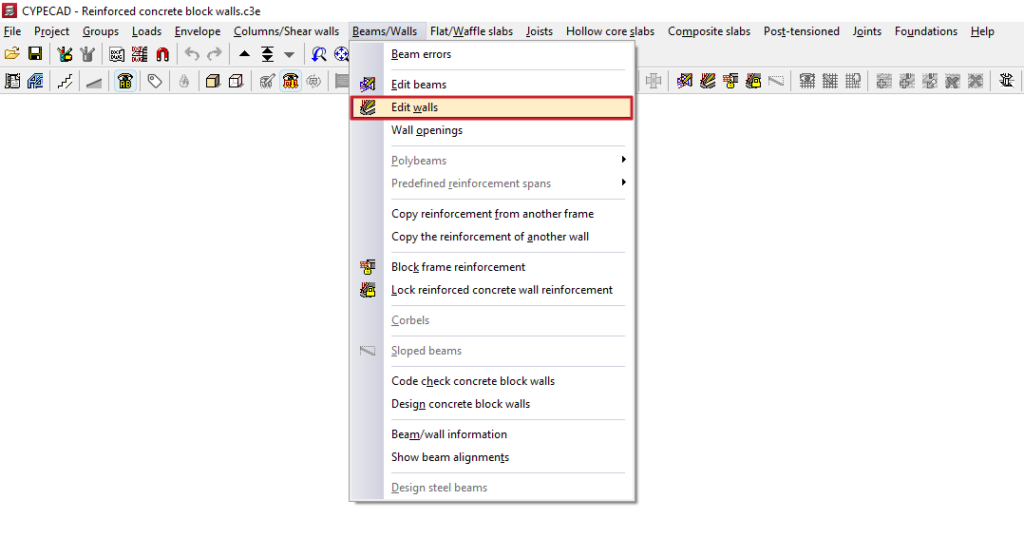The image size is (1024, 538).
Task: Open the Joints menu
Action: click(867, 31)
